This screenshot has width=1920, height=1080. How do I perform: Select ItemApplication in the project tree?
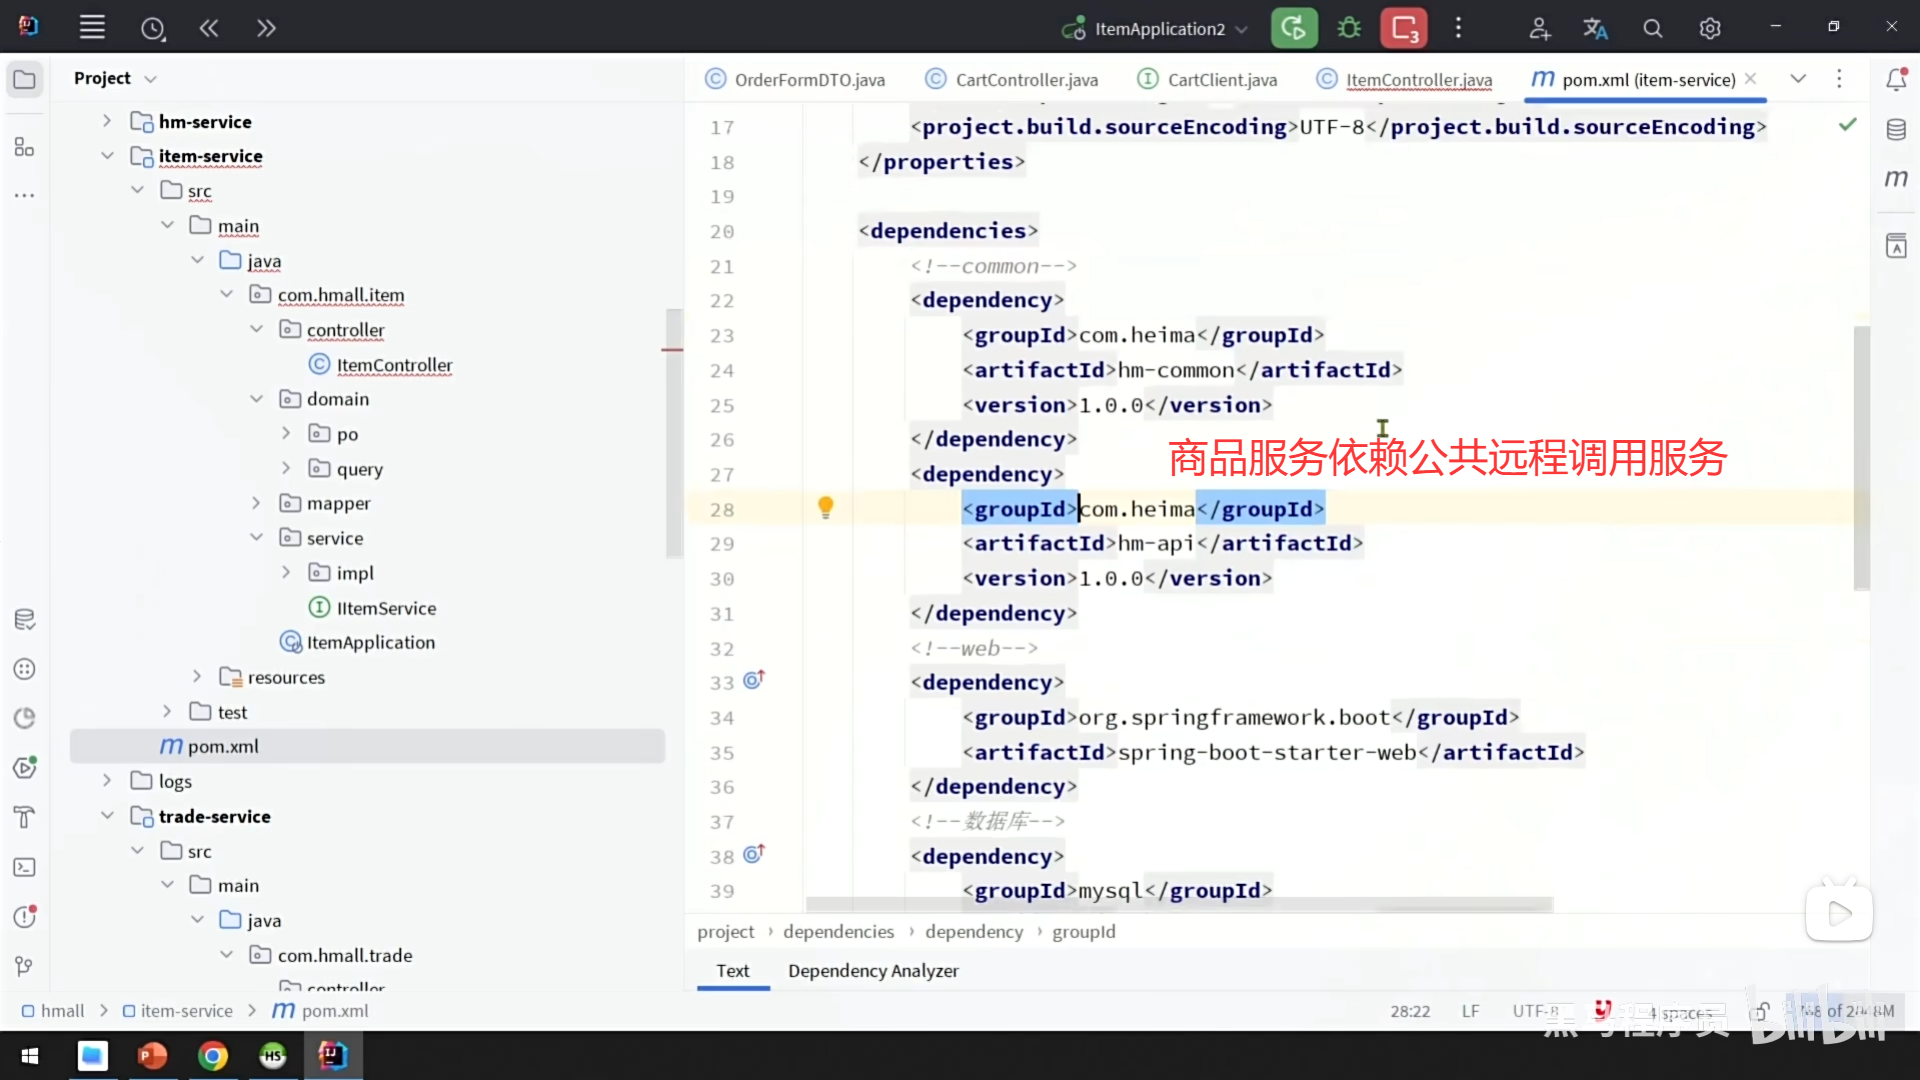click(370, 642)
